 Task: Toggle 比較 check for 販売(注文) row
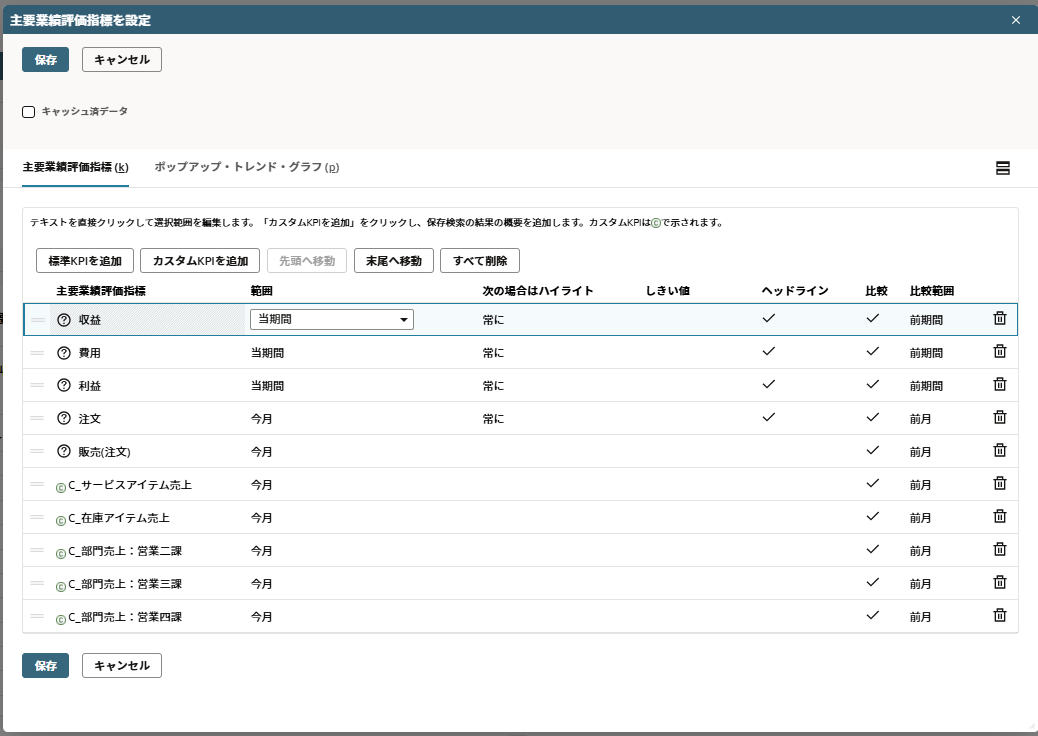(x=873, y=451)
